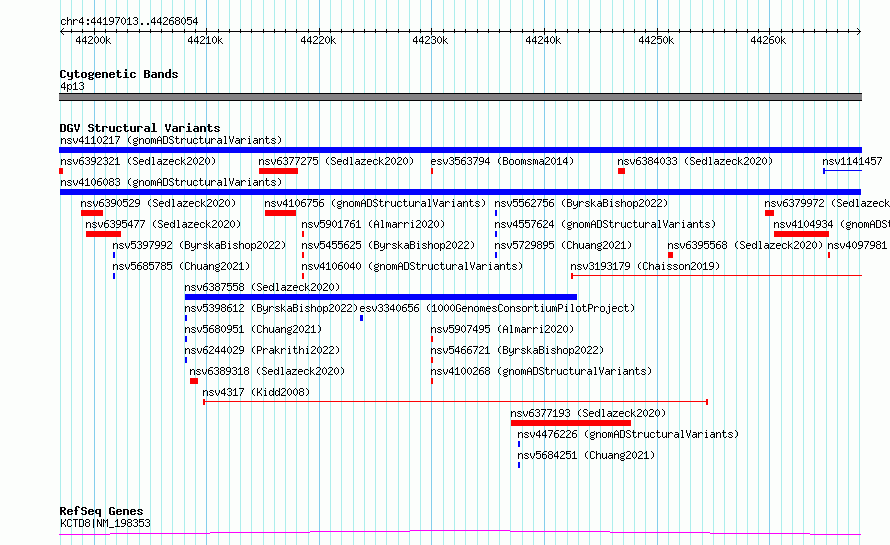The height and width of the screenshot is (545, 890).
Task: Open nsv6390529 Sedlazeck2020 variant details
Action: [x=158, y=203]
